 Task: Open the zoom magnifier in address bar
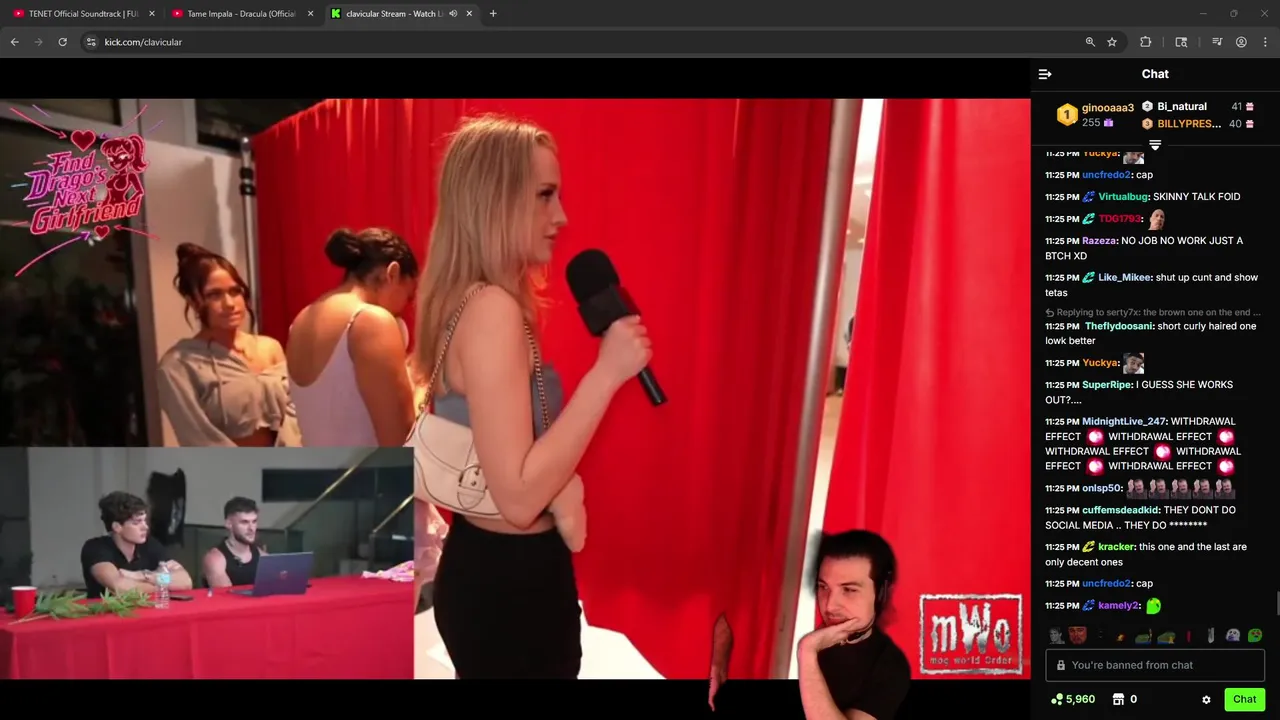1090,42
